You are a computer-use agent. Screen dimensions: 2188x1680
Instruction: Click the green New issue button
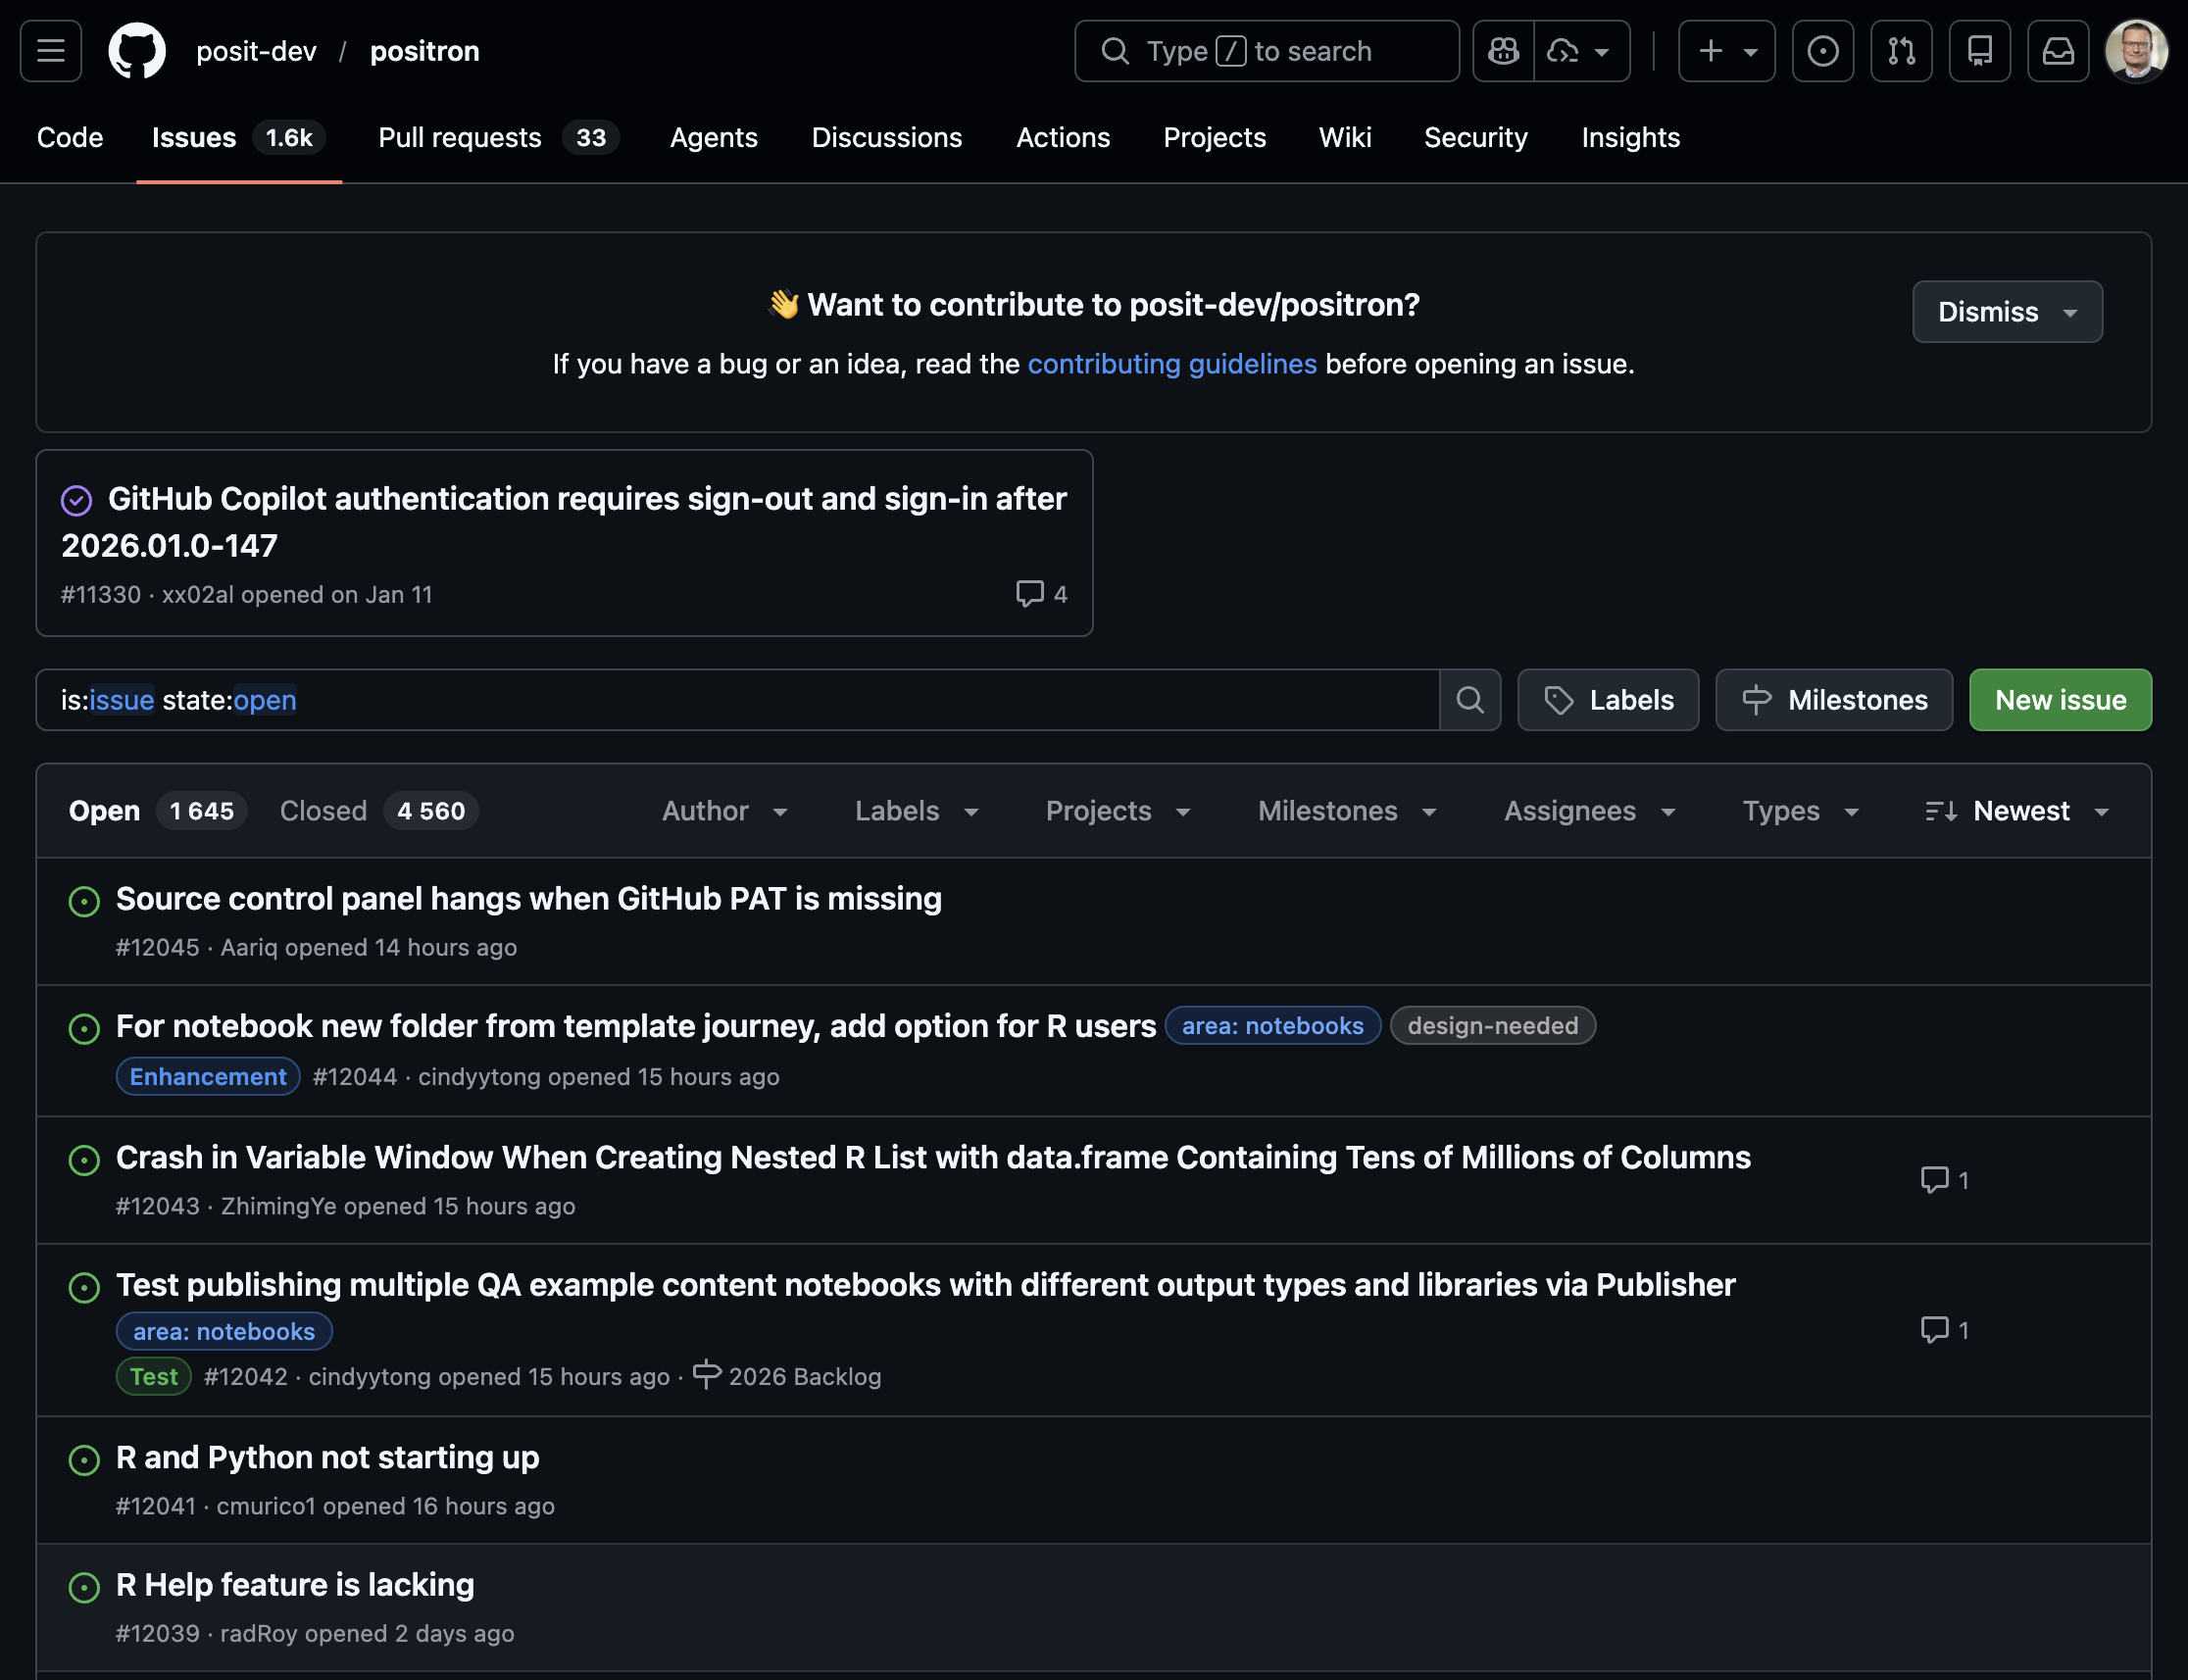click(x=2059, y=700)
